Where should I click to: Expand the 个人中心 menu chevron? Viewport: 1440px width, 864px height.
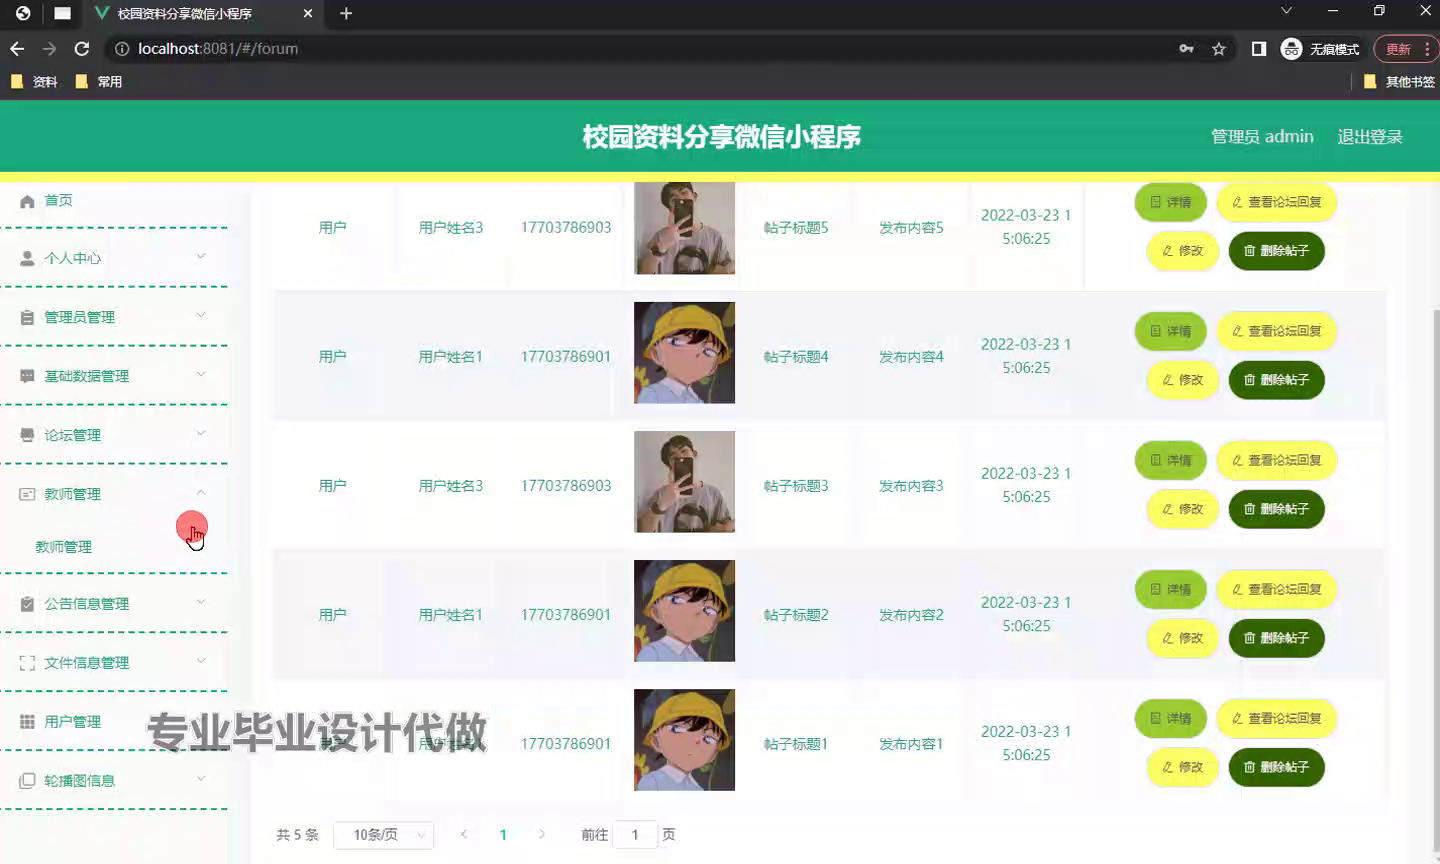[201, 256]
